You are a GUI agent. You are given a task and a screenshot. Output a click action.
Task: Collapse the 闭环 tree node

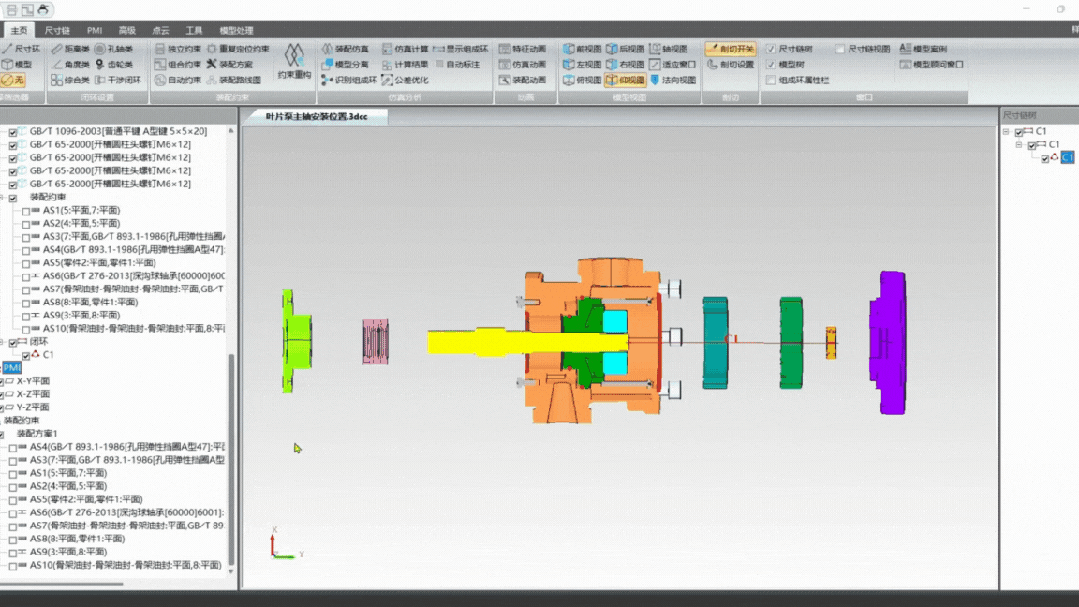pos(2,342)
